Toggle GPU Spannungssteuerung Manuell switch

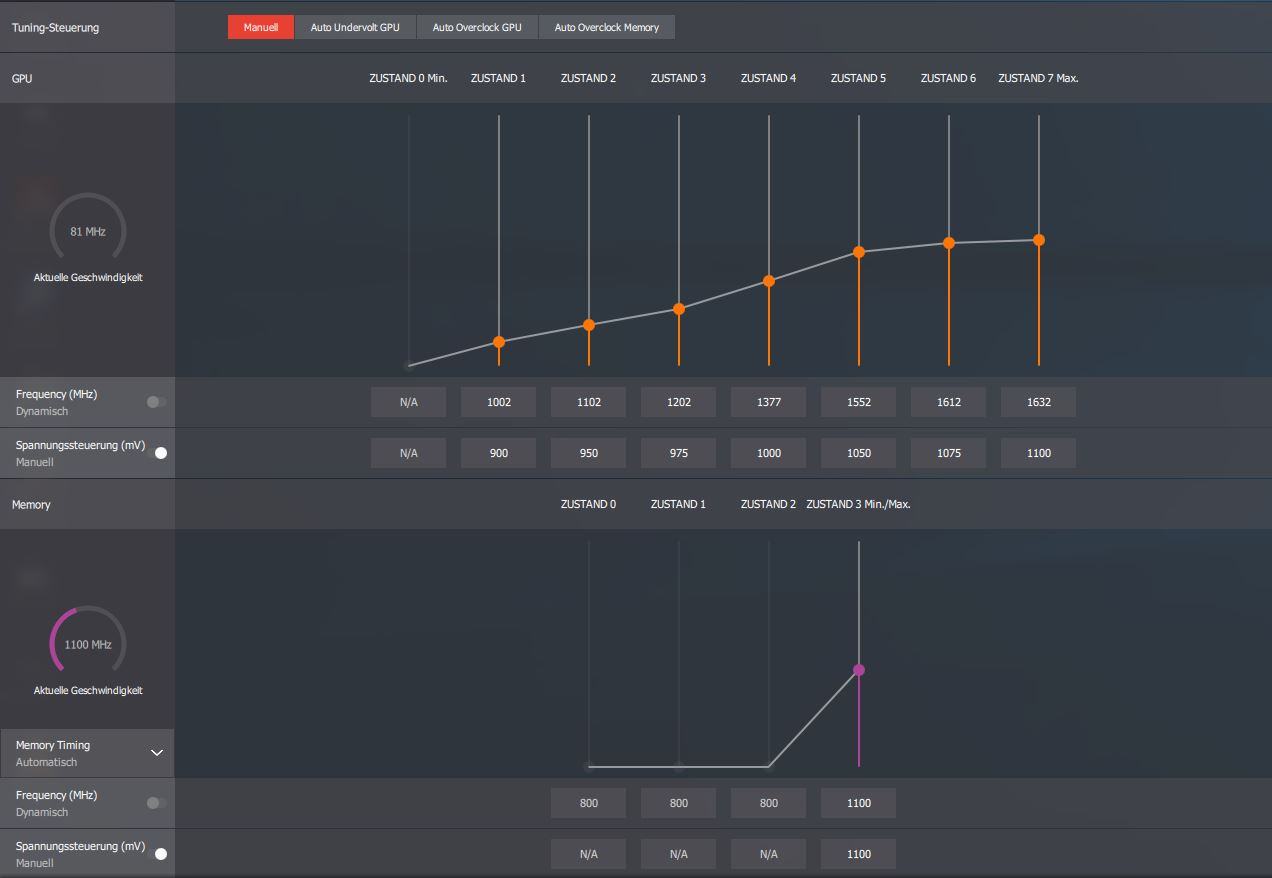click(x=156, y=453)
